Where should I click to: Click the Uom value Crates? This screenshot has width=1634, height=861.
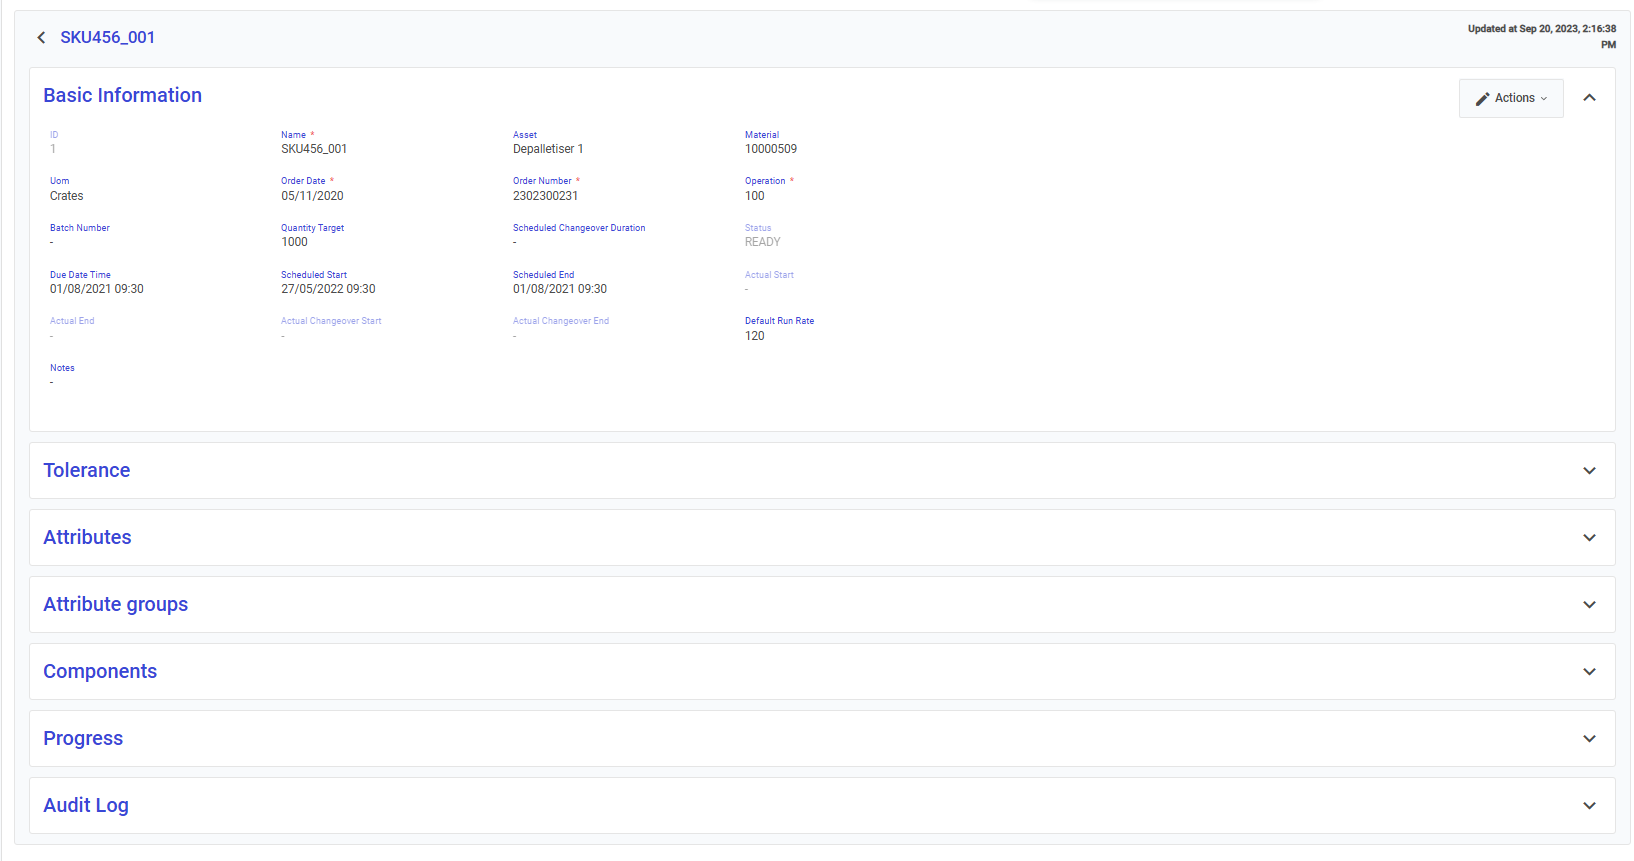point(67,196)
